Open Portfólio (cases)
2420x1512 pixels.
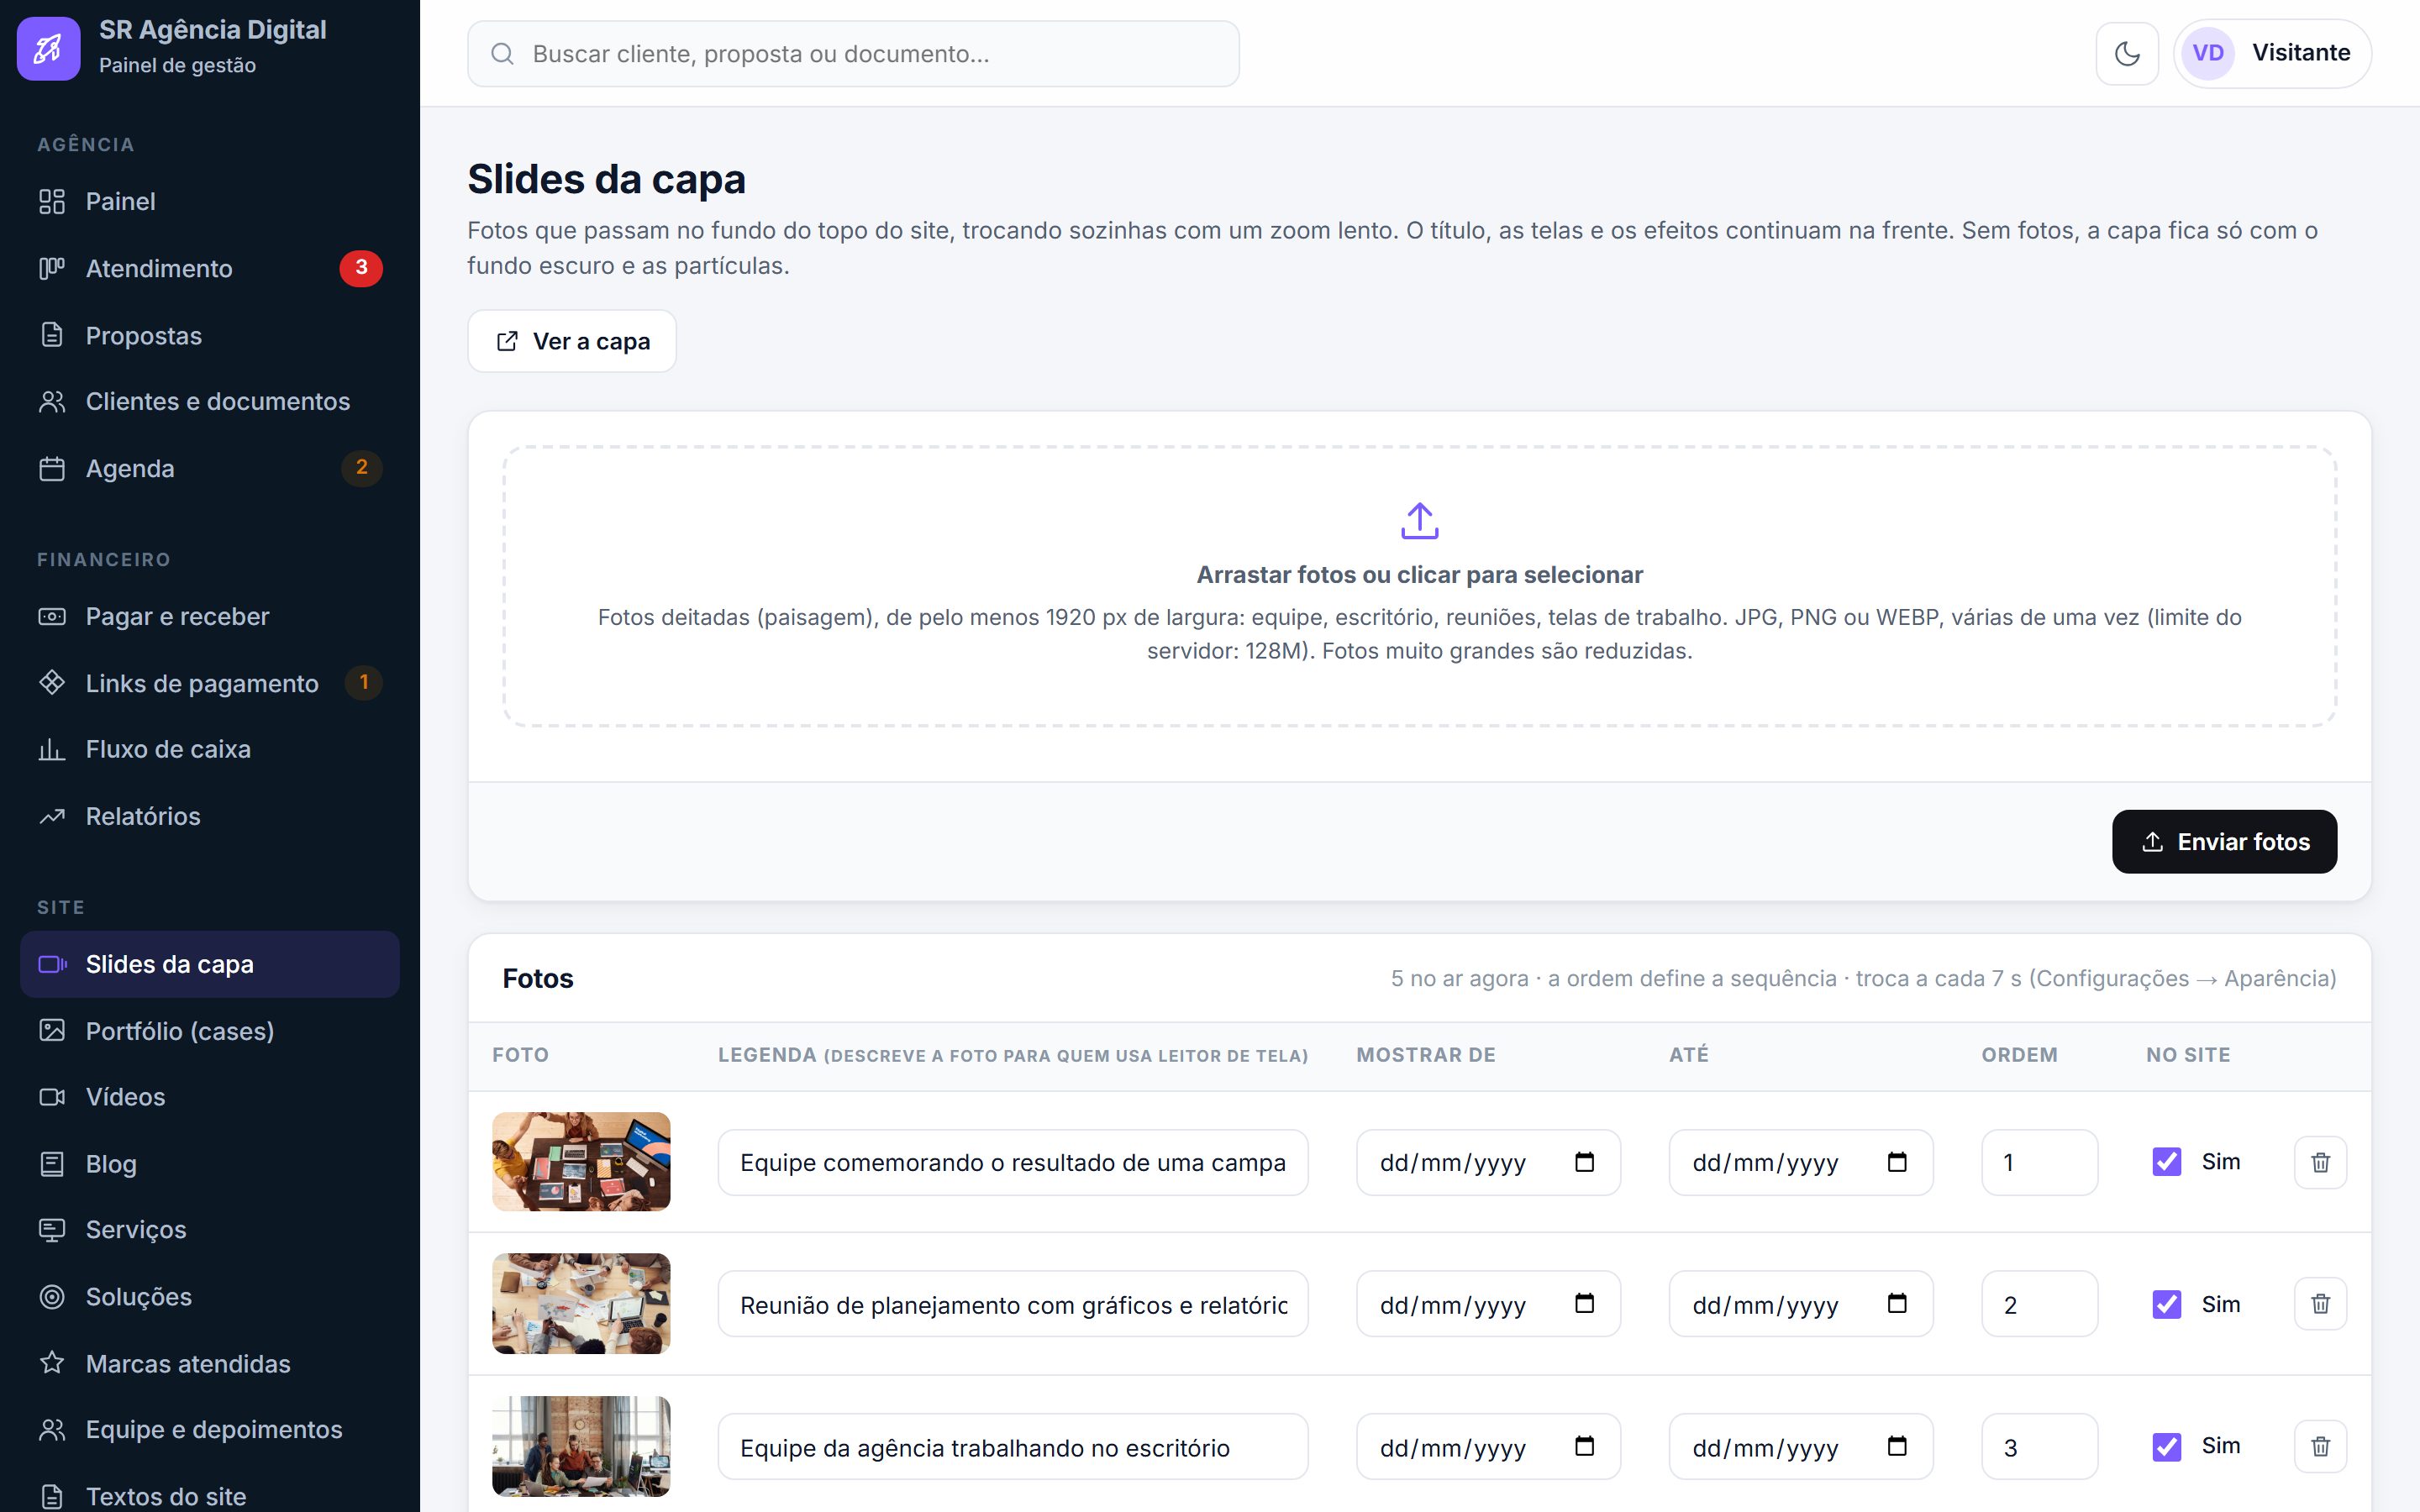[210, 1031]
